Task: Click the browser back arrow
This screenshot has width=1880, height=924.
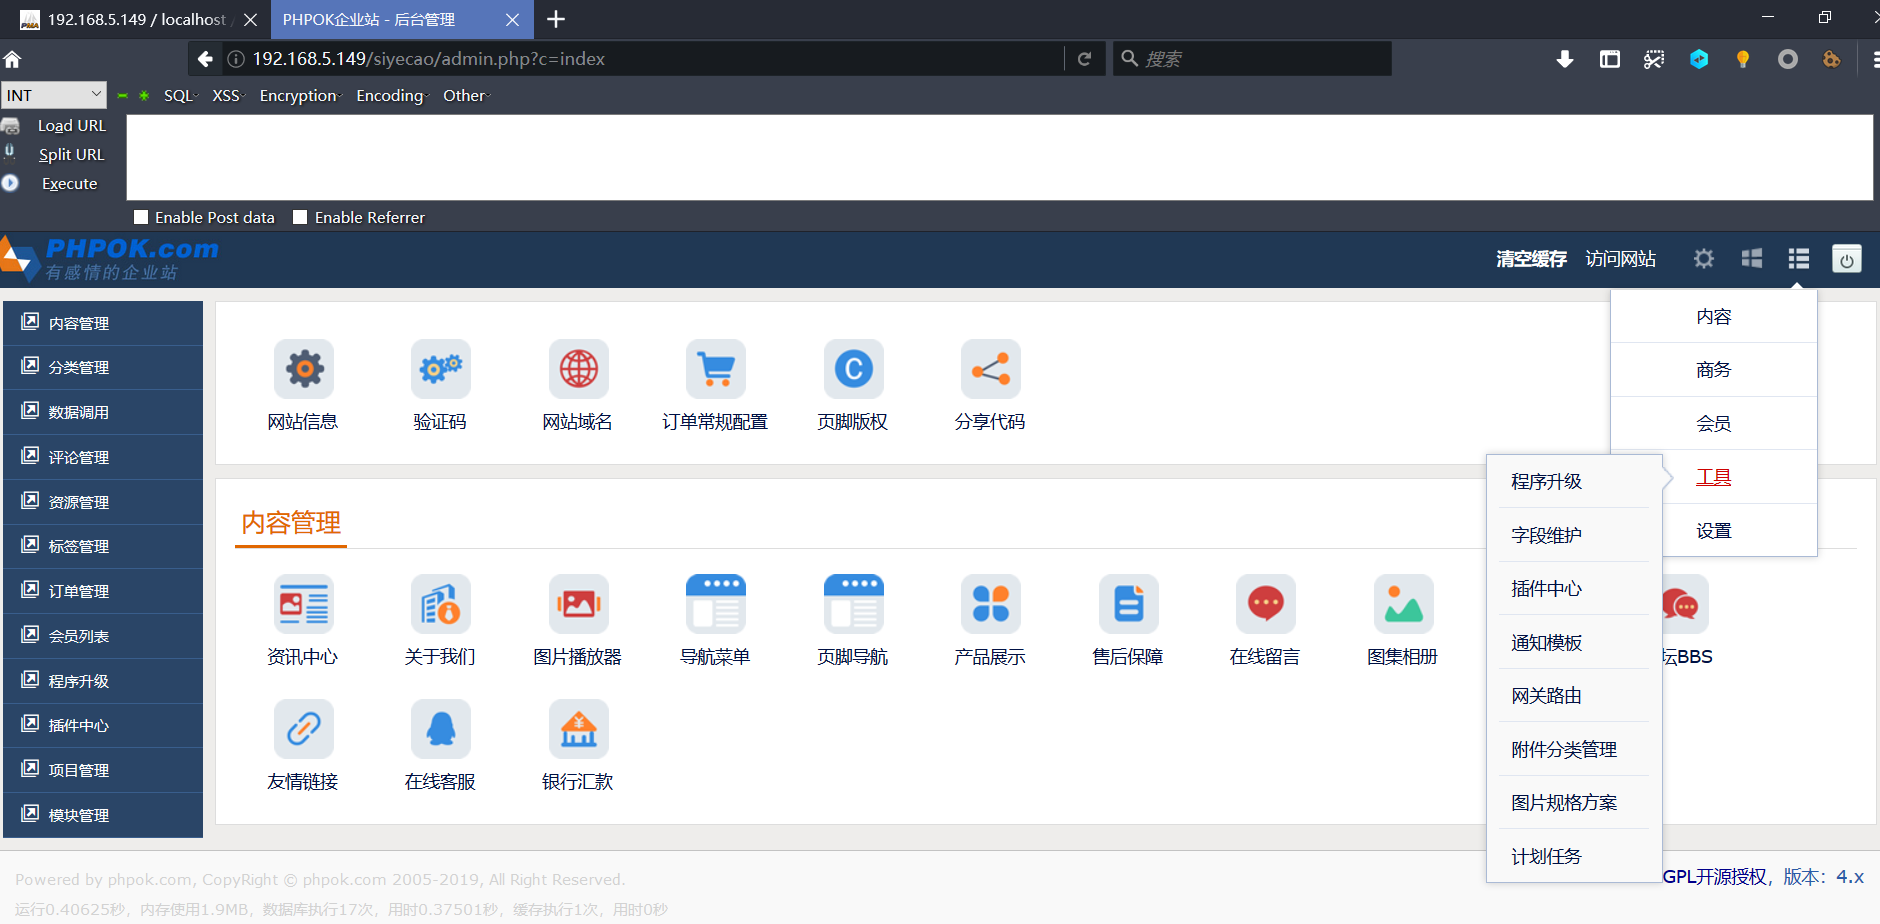Action: (205, 59)
